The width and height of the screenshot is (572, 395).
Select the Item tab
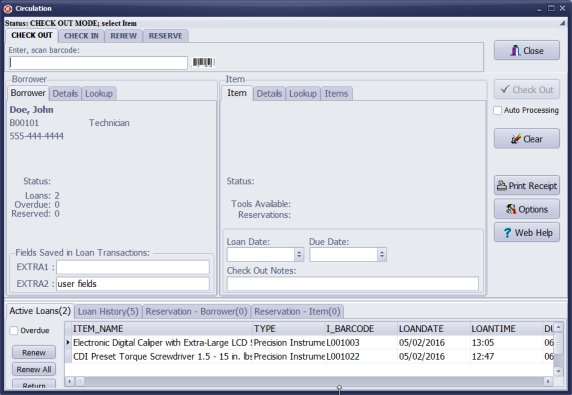point(237,93)
